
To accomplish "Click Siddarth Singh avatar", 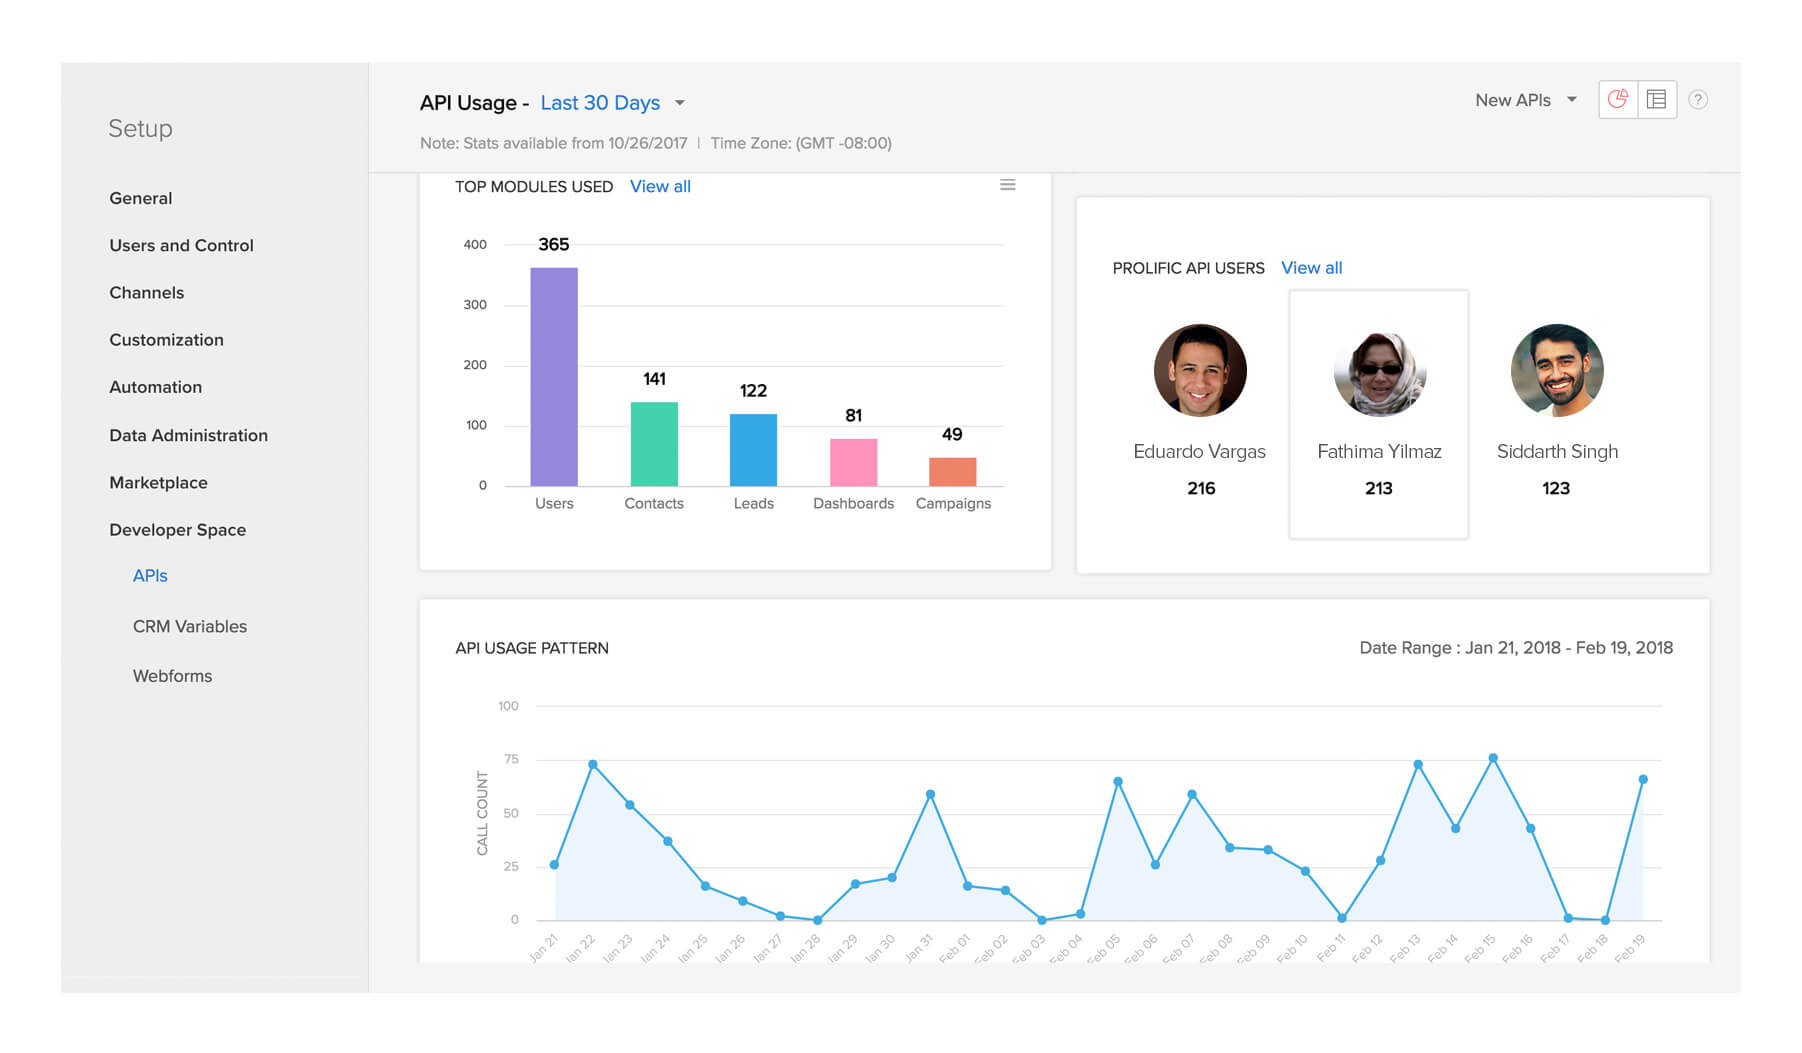I will tap(1556, 370).
